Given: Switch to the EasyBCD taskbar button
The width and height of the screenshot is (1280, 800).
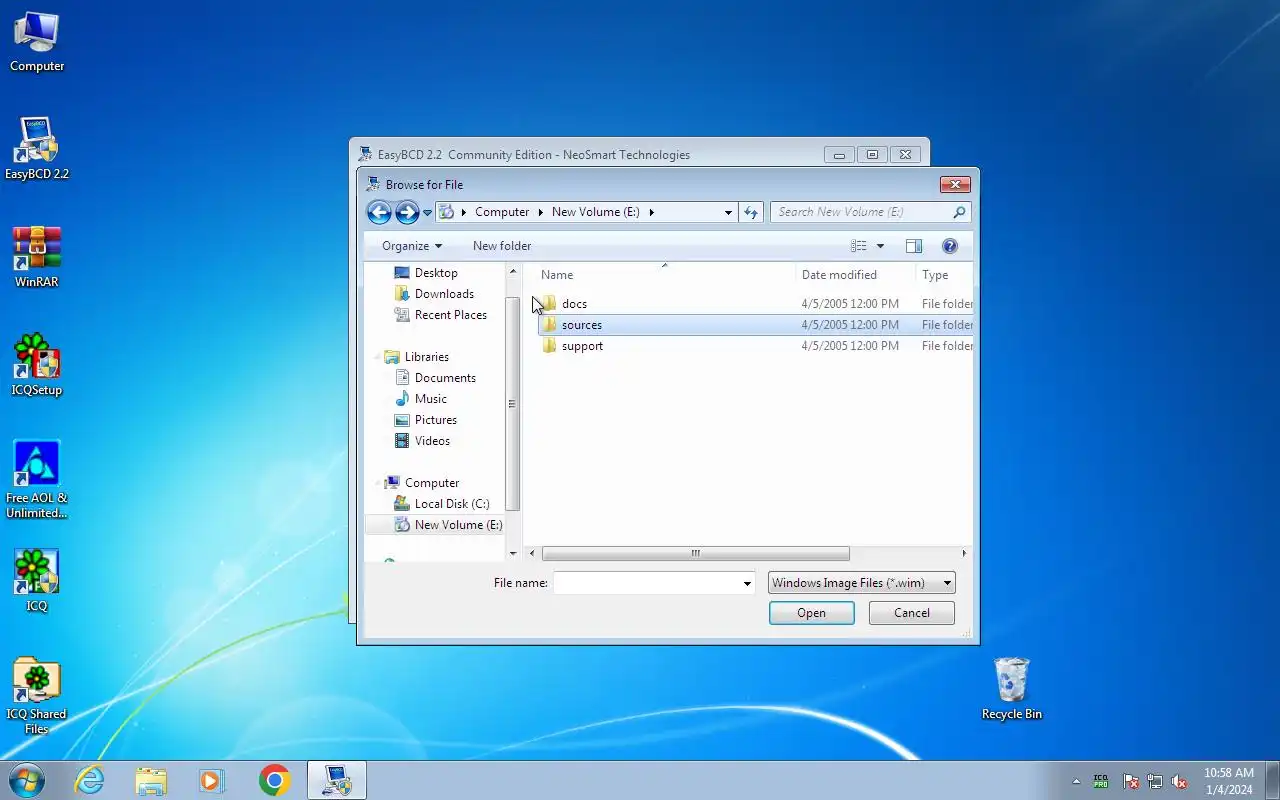Looking at the screenshot, I should (x=336, y=780).
